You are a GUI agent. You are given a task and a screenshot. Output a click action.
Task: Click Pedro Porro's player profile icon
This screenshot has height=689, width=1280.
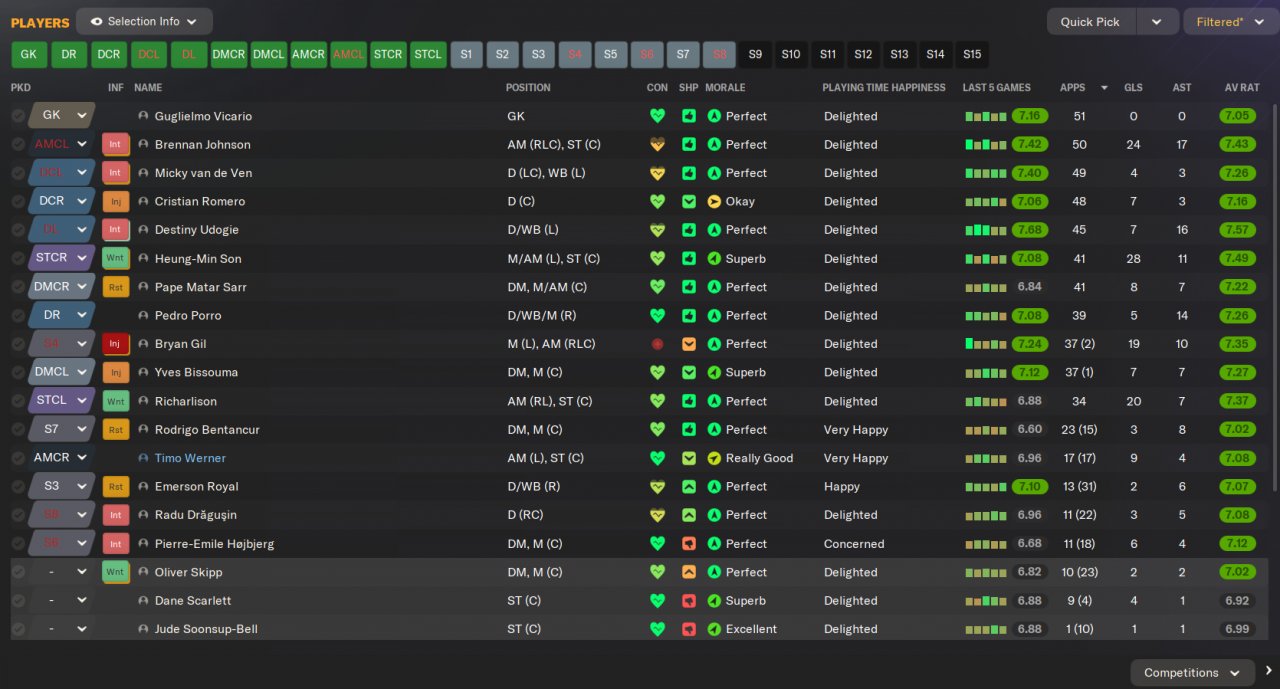click(x=143, y=316)
